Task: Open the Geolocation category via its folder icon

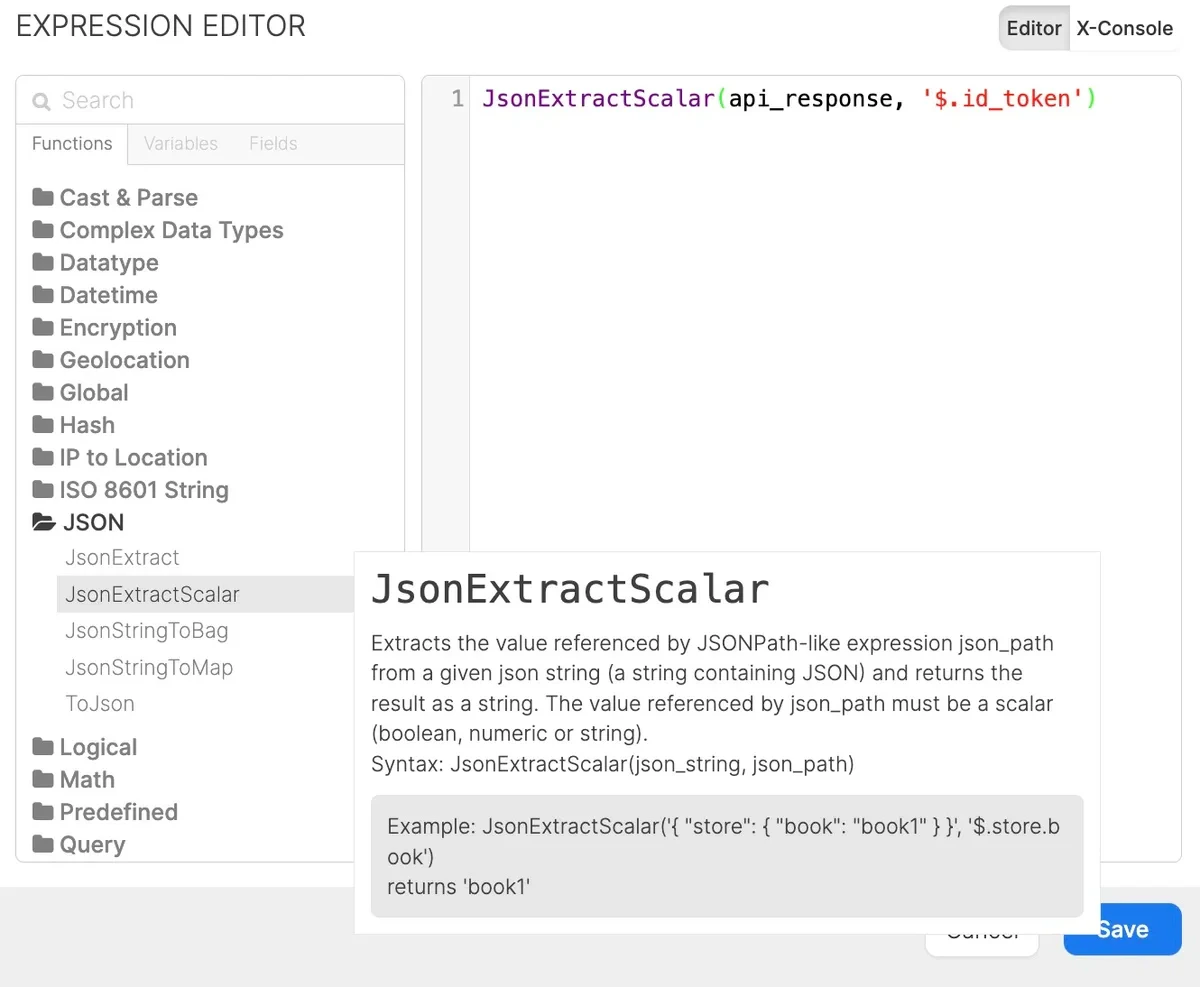Action: pos(44,359)
